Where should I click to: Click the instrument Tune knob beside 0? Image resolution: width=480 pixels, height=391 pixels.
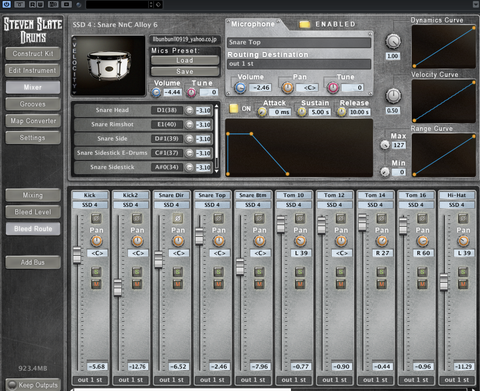coord(191,92)
